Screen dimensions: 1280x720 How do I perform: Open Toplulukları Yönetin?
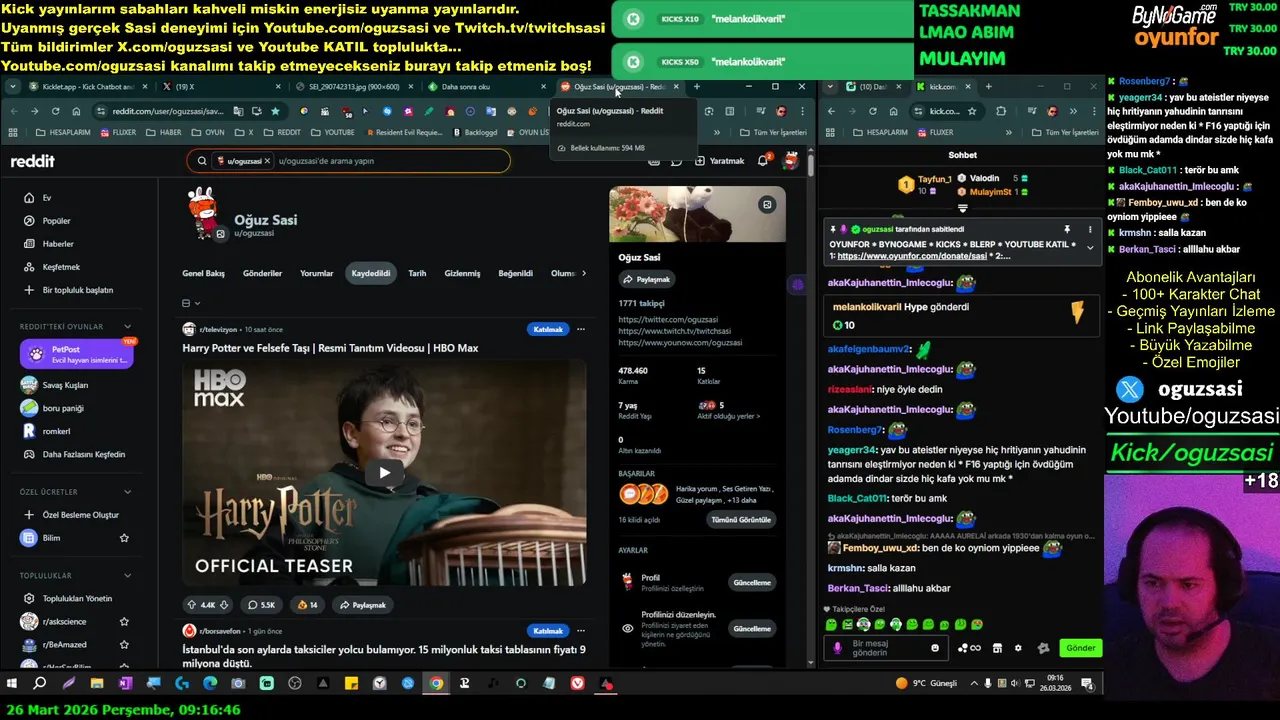[80, 598]
